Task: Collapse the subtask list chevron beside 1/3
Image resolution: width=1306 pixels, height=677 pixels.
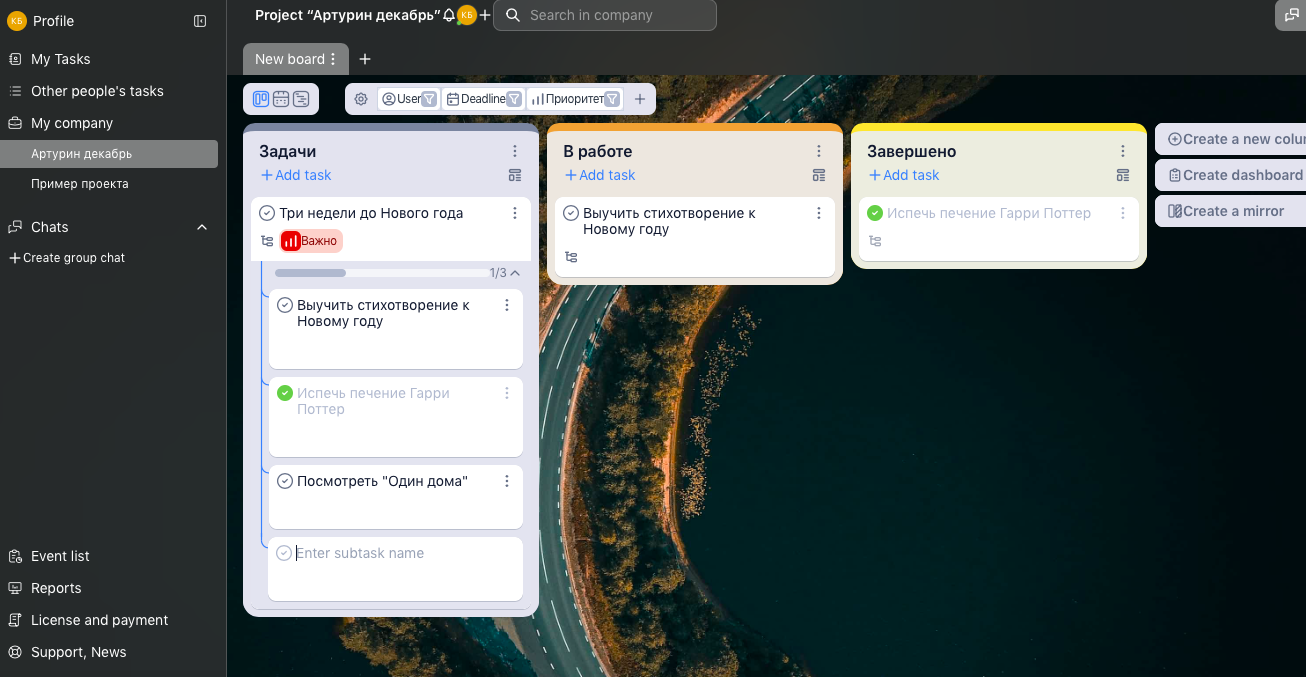Action: 515,273
